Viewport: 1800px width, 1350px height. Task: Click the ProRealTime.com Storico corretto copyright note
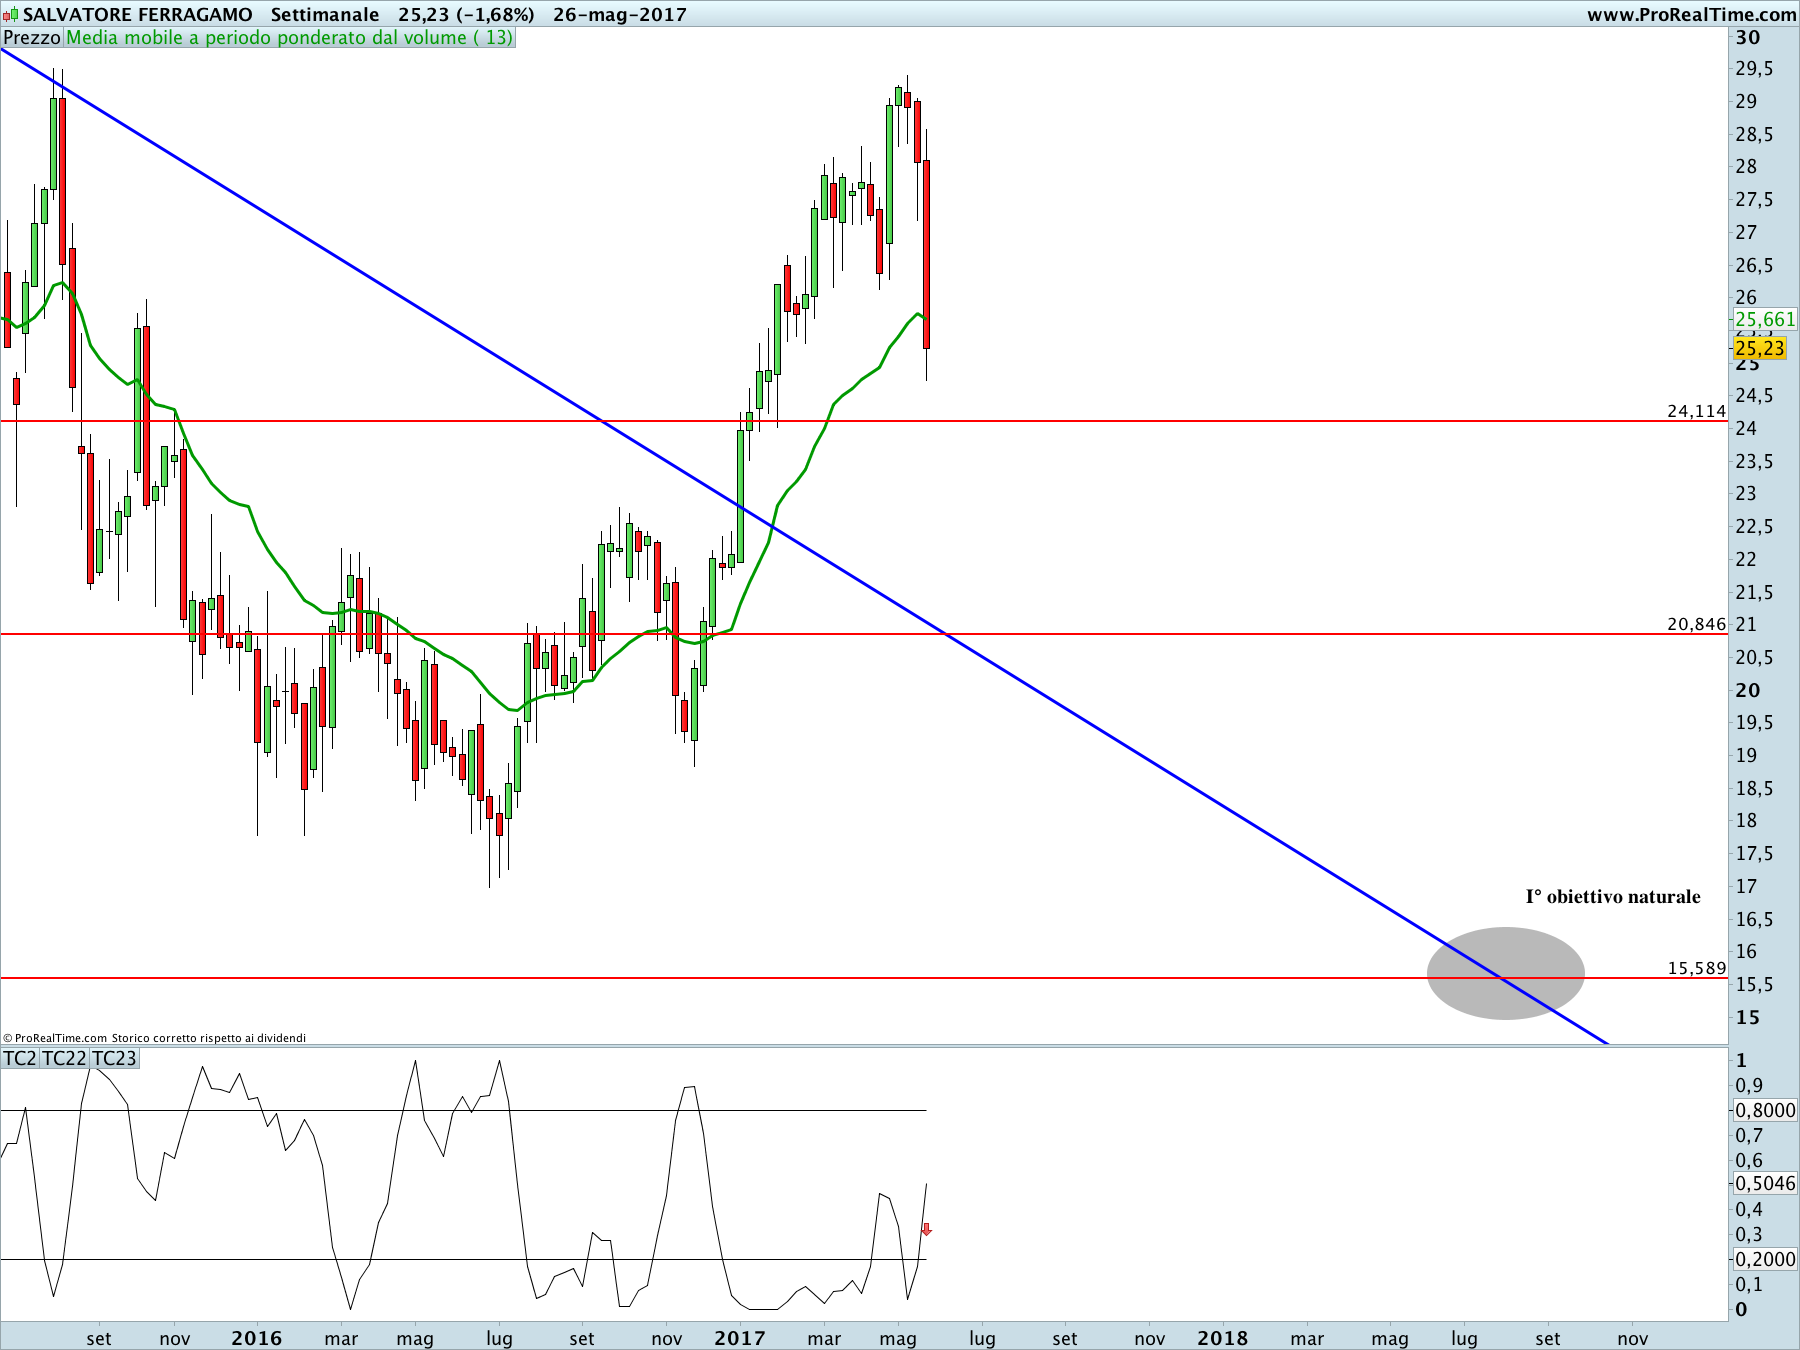point(154,1038)
